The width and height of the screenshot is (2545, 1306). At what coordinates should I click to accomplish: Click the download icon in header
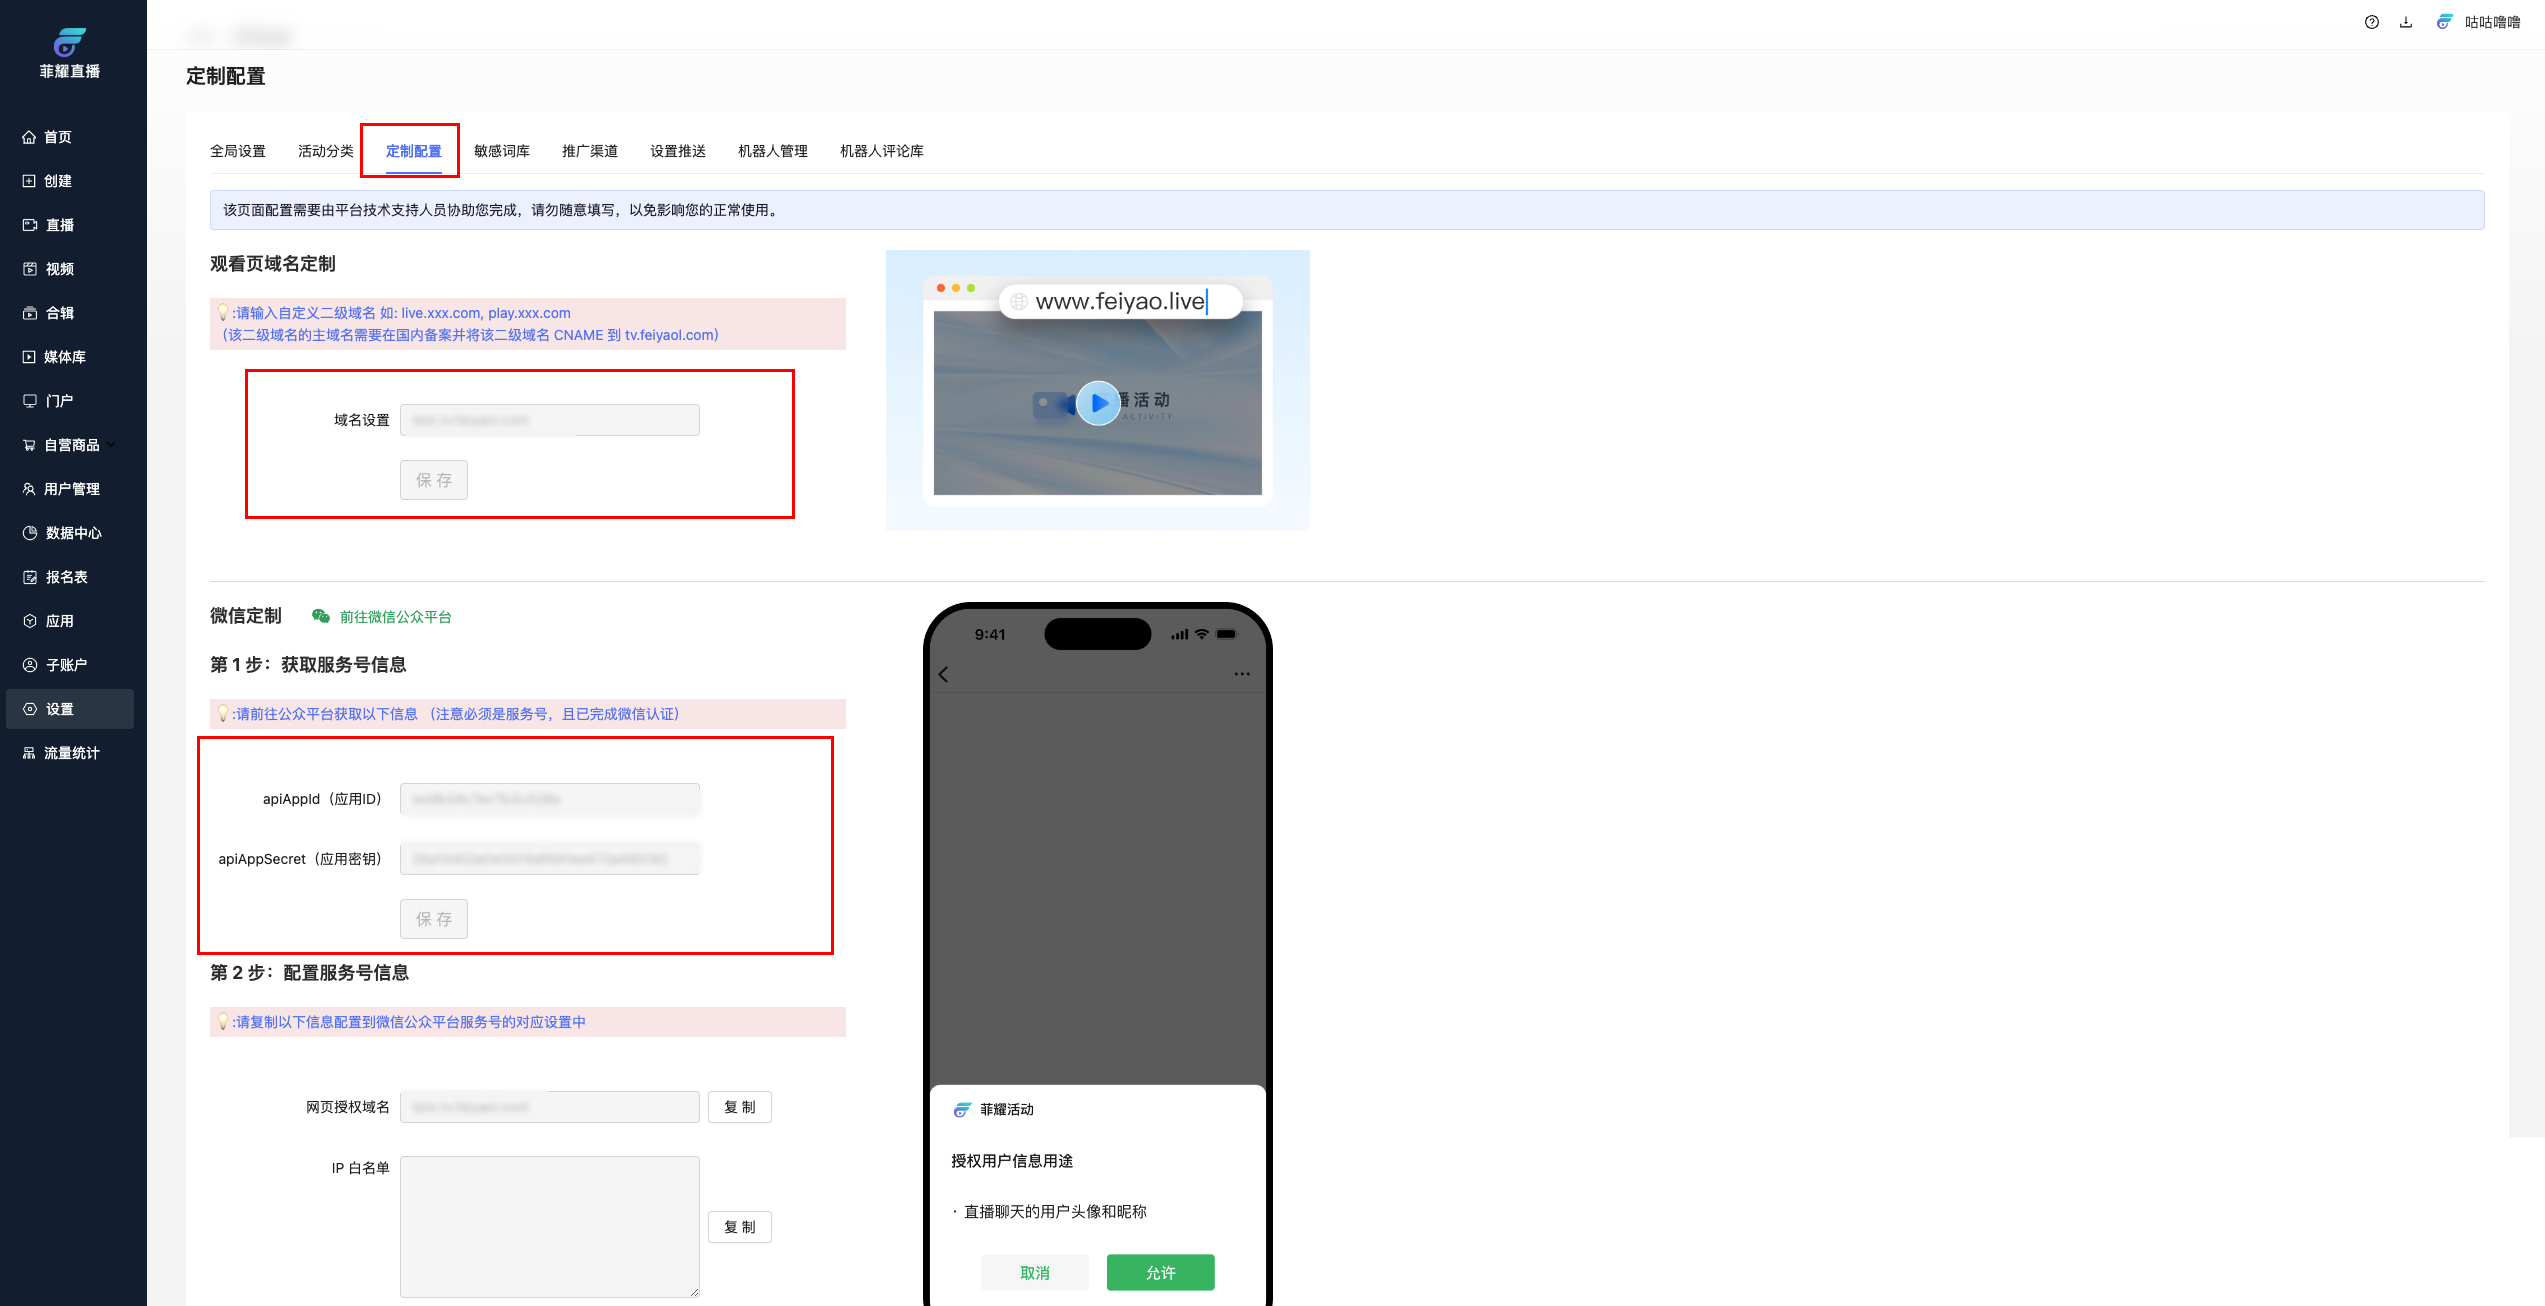click(x=2405, y=22)
